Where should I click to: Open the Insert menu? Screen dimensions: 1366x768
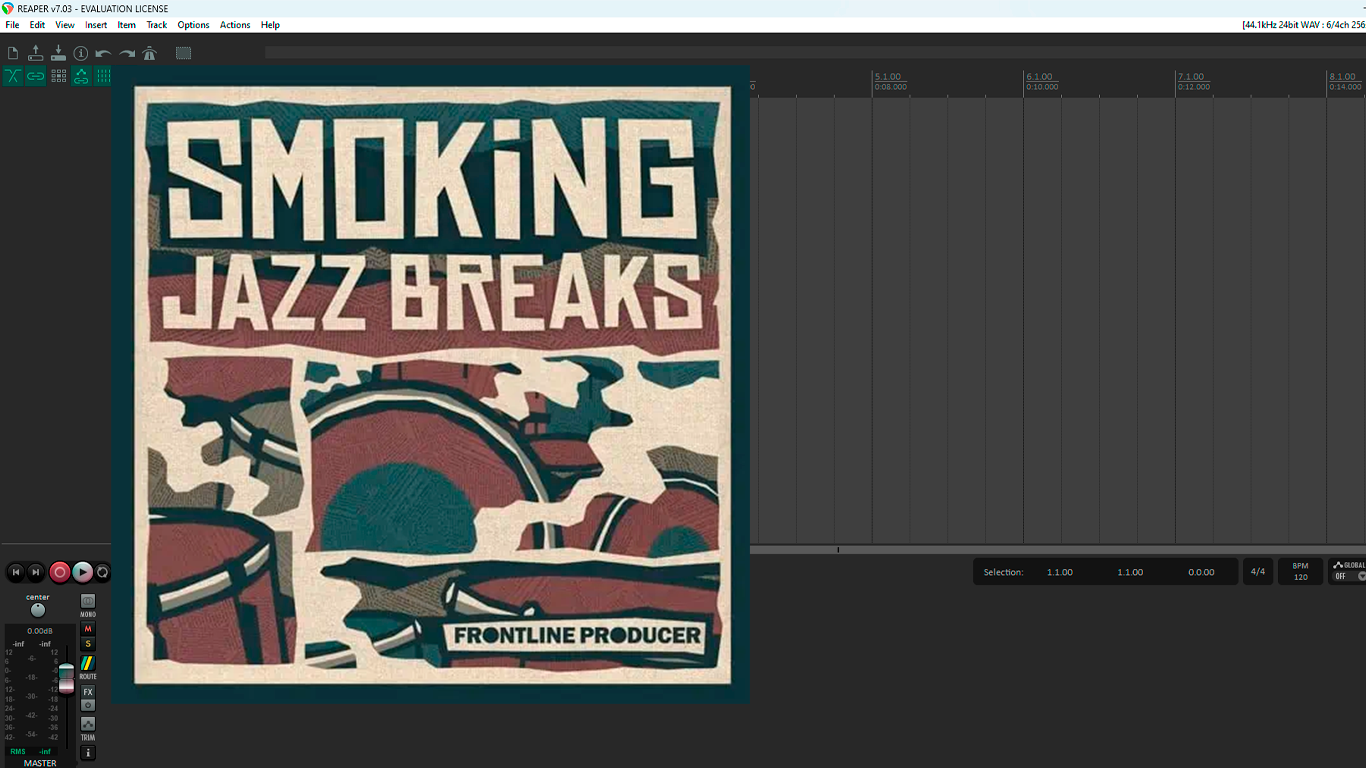coord(96,25)
